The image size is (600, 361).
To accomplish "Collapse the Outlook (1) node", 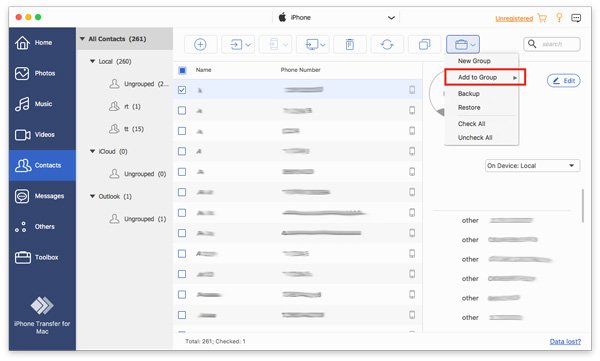I will point(92,196).
